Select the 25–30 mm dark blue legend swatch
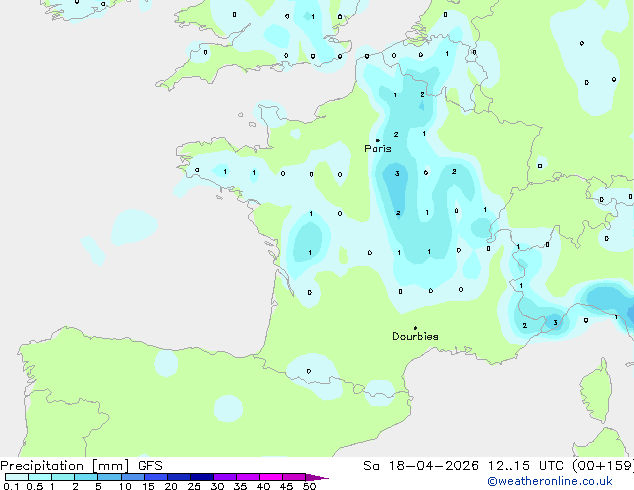 202,477
